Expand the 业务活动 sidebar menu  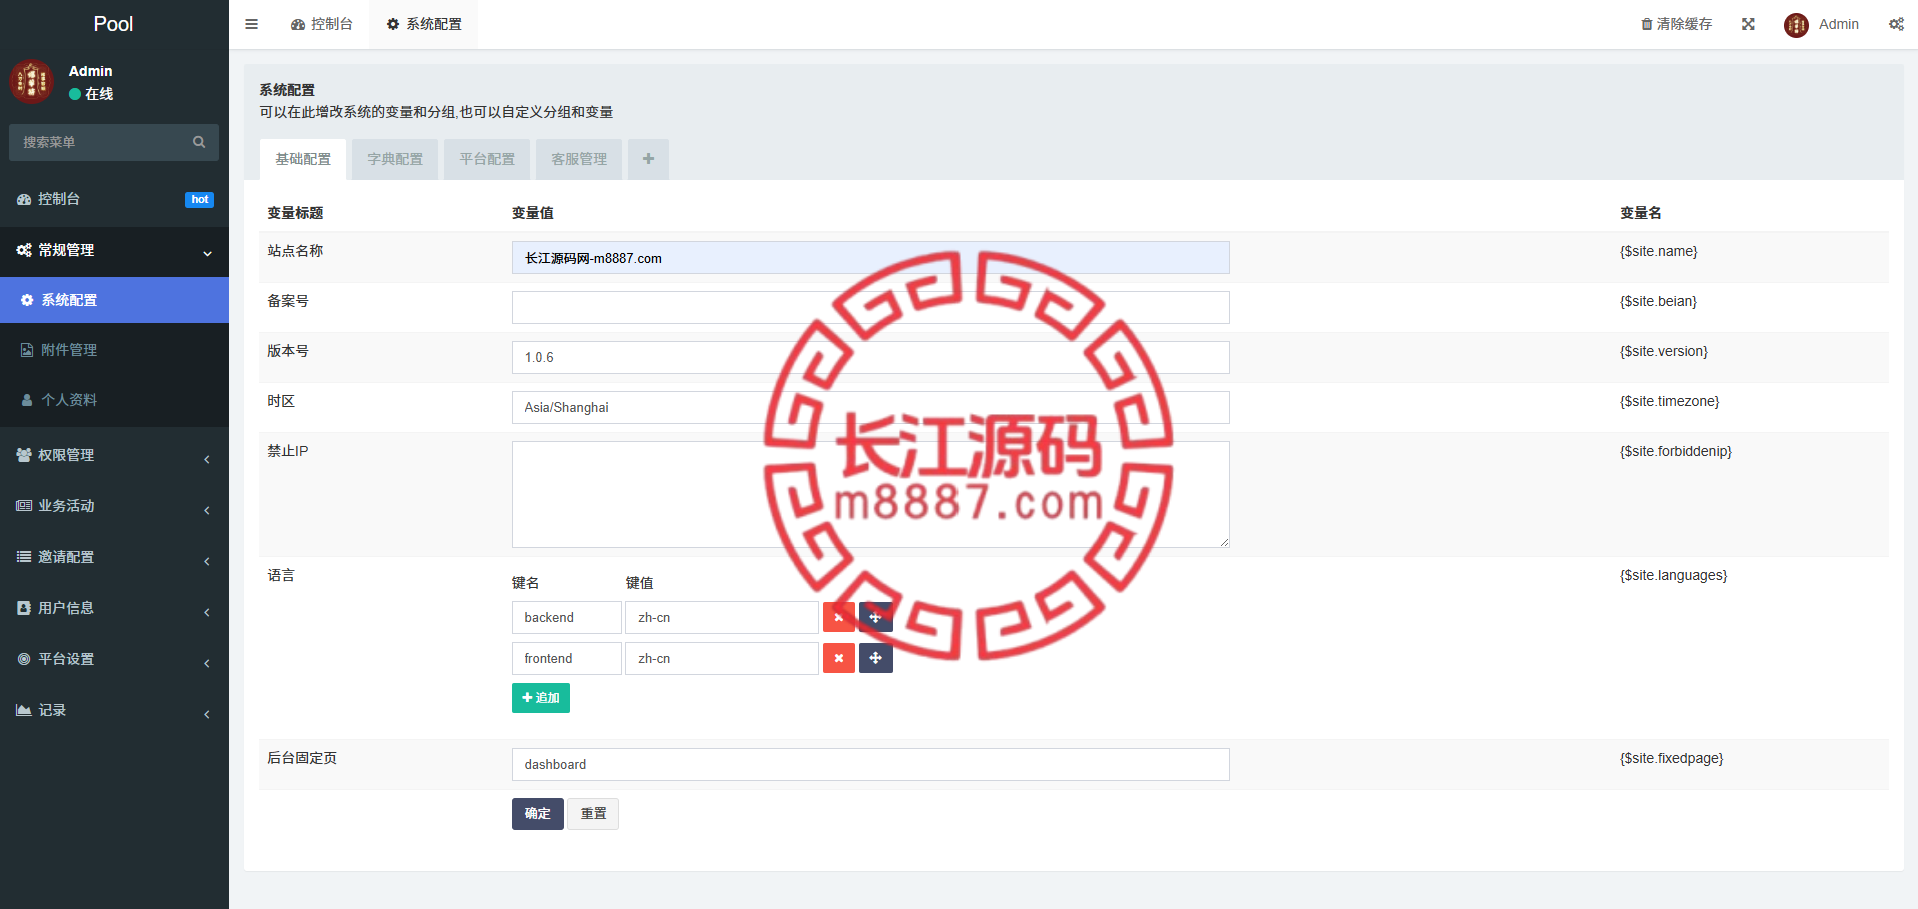(114, 506)
